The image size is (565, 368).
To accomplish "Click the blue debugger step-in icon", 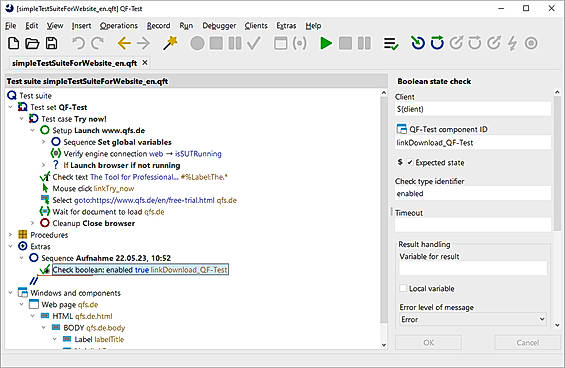I will coord(418,43).
